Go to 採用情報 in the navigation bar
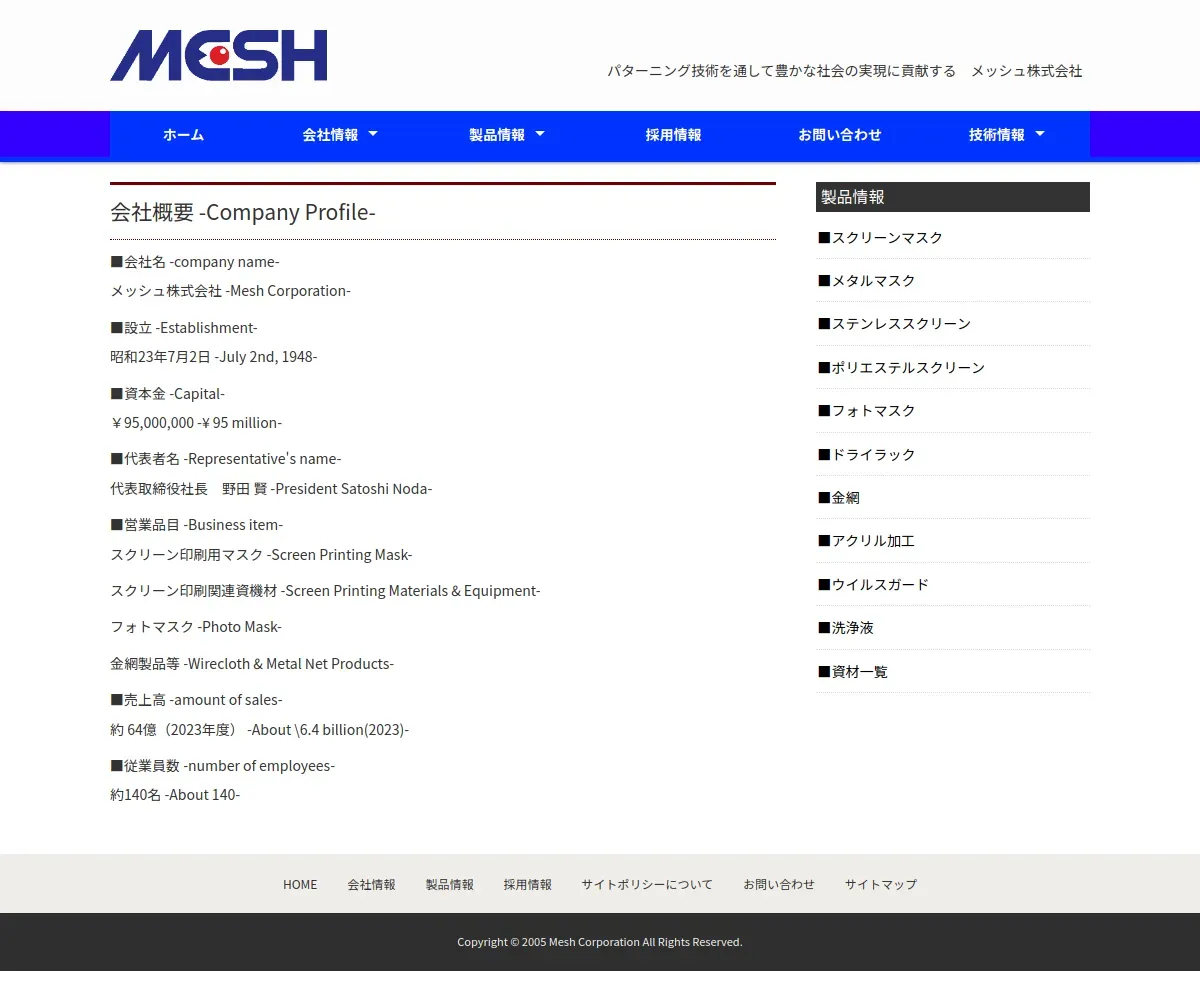 (x=673, y=135)
